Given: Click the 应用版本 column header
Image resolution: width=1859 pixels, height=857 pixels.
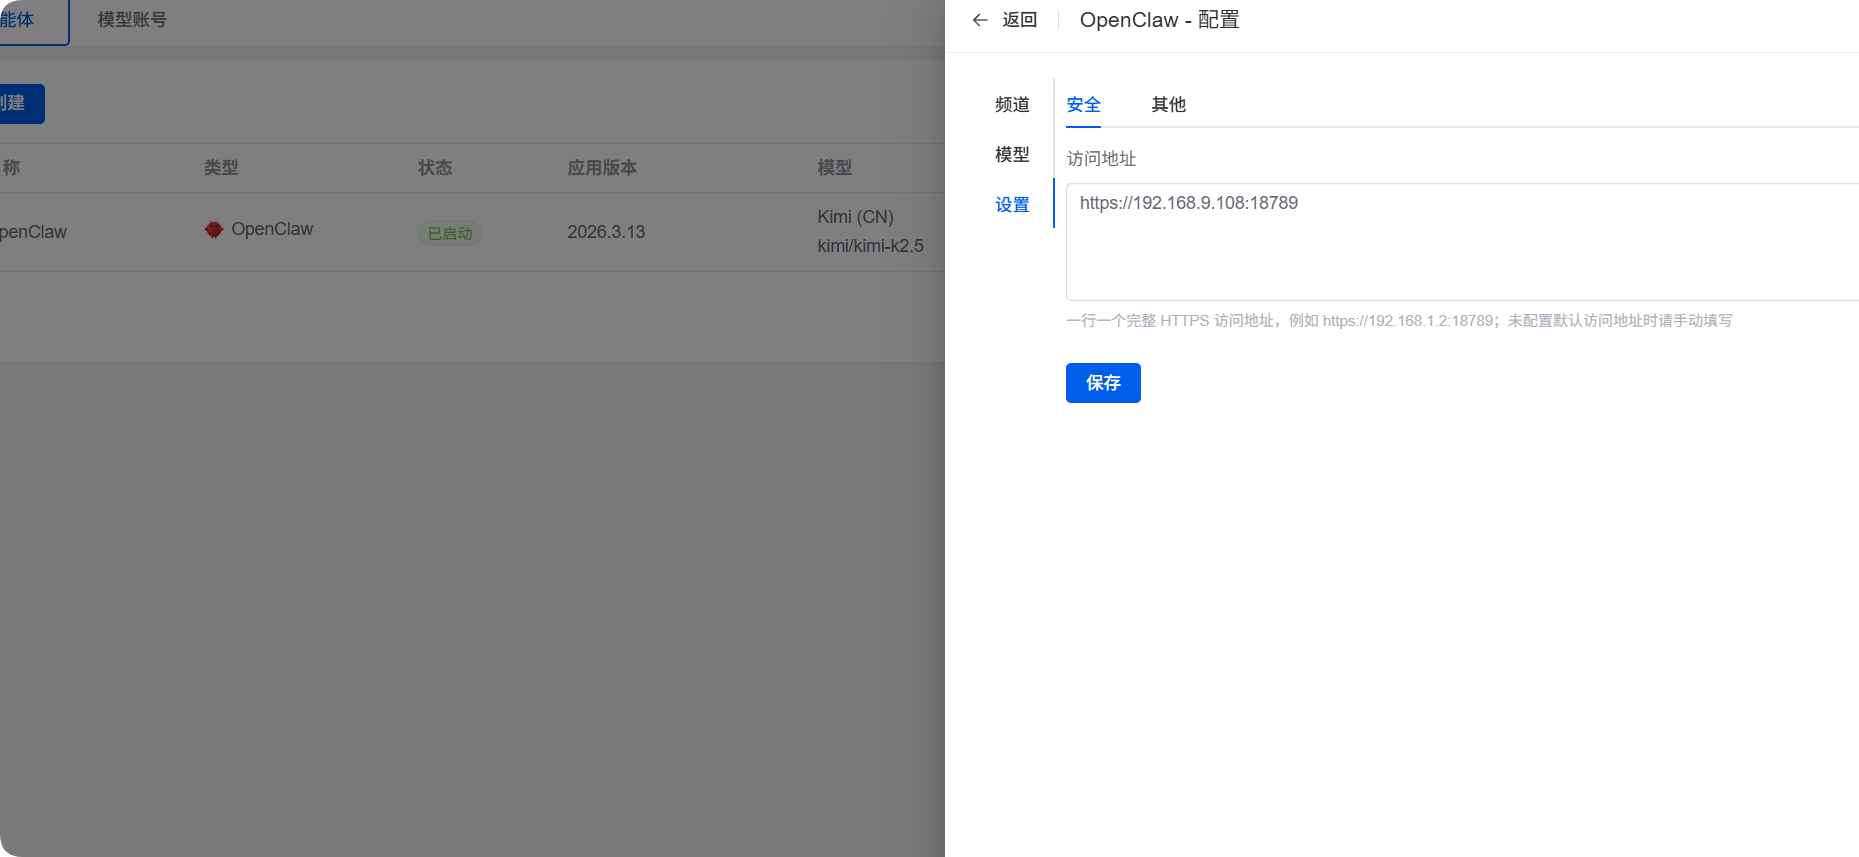Looking at the screenshot, I should [602, 168].
